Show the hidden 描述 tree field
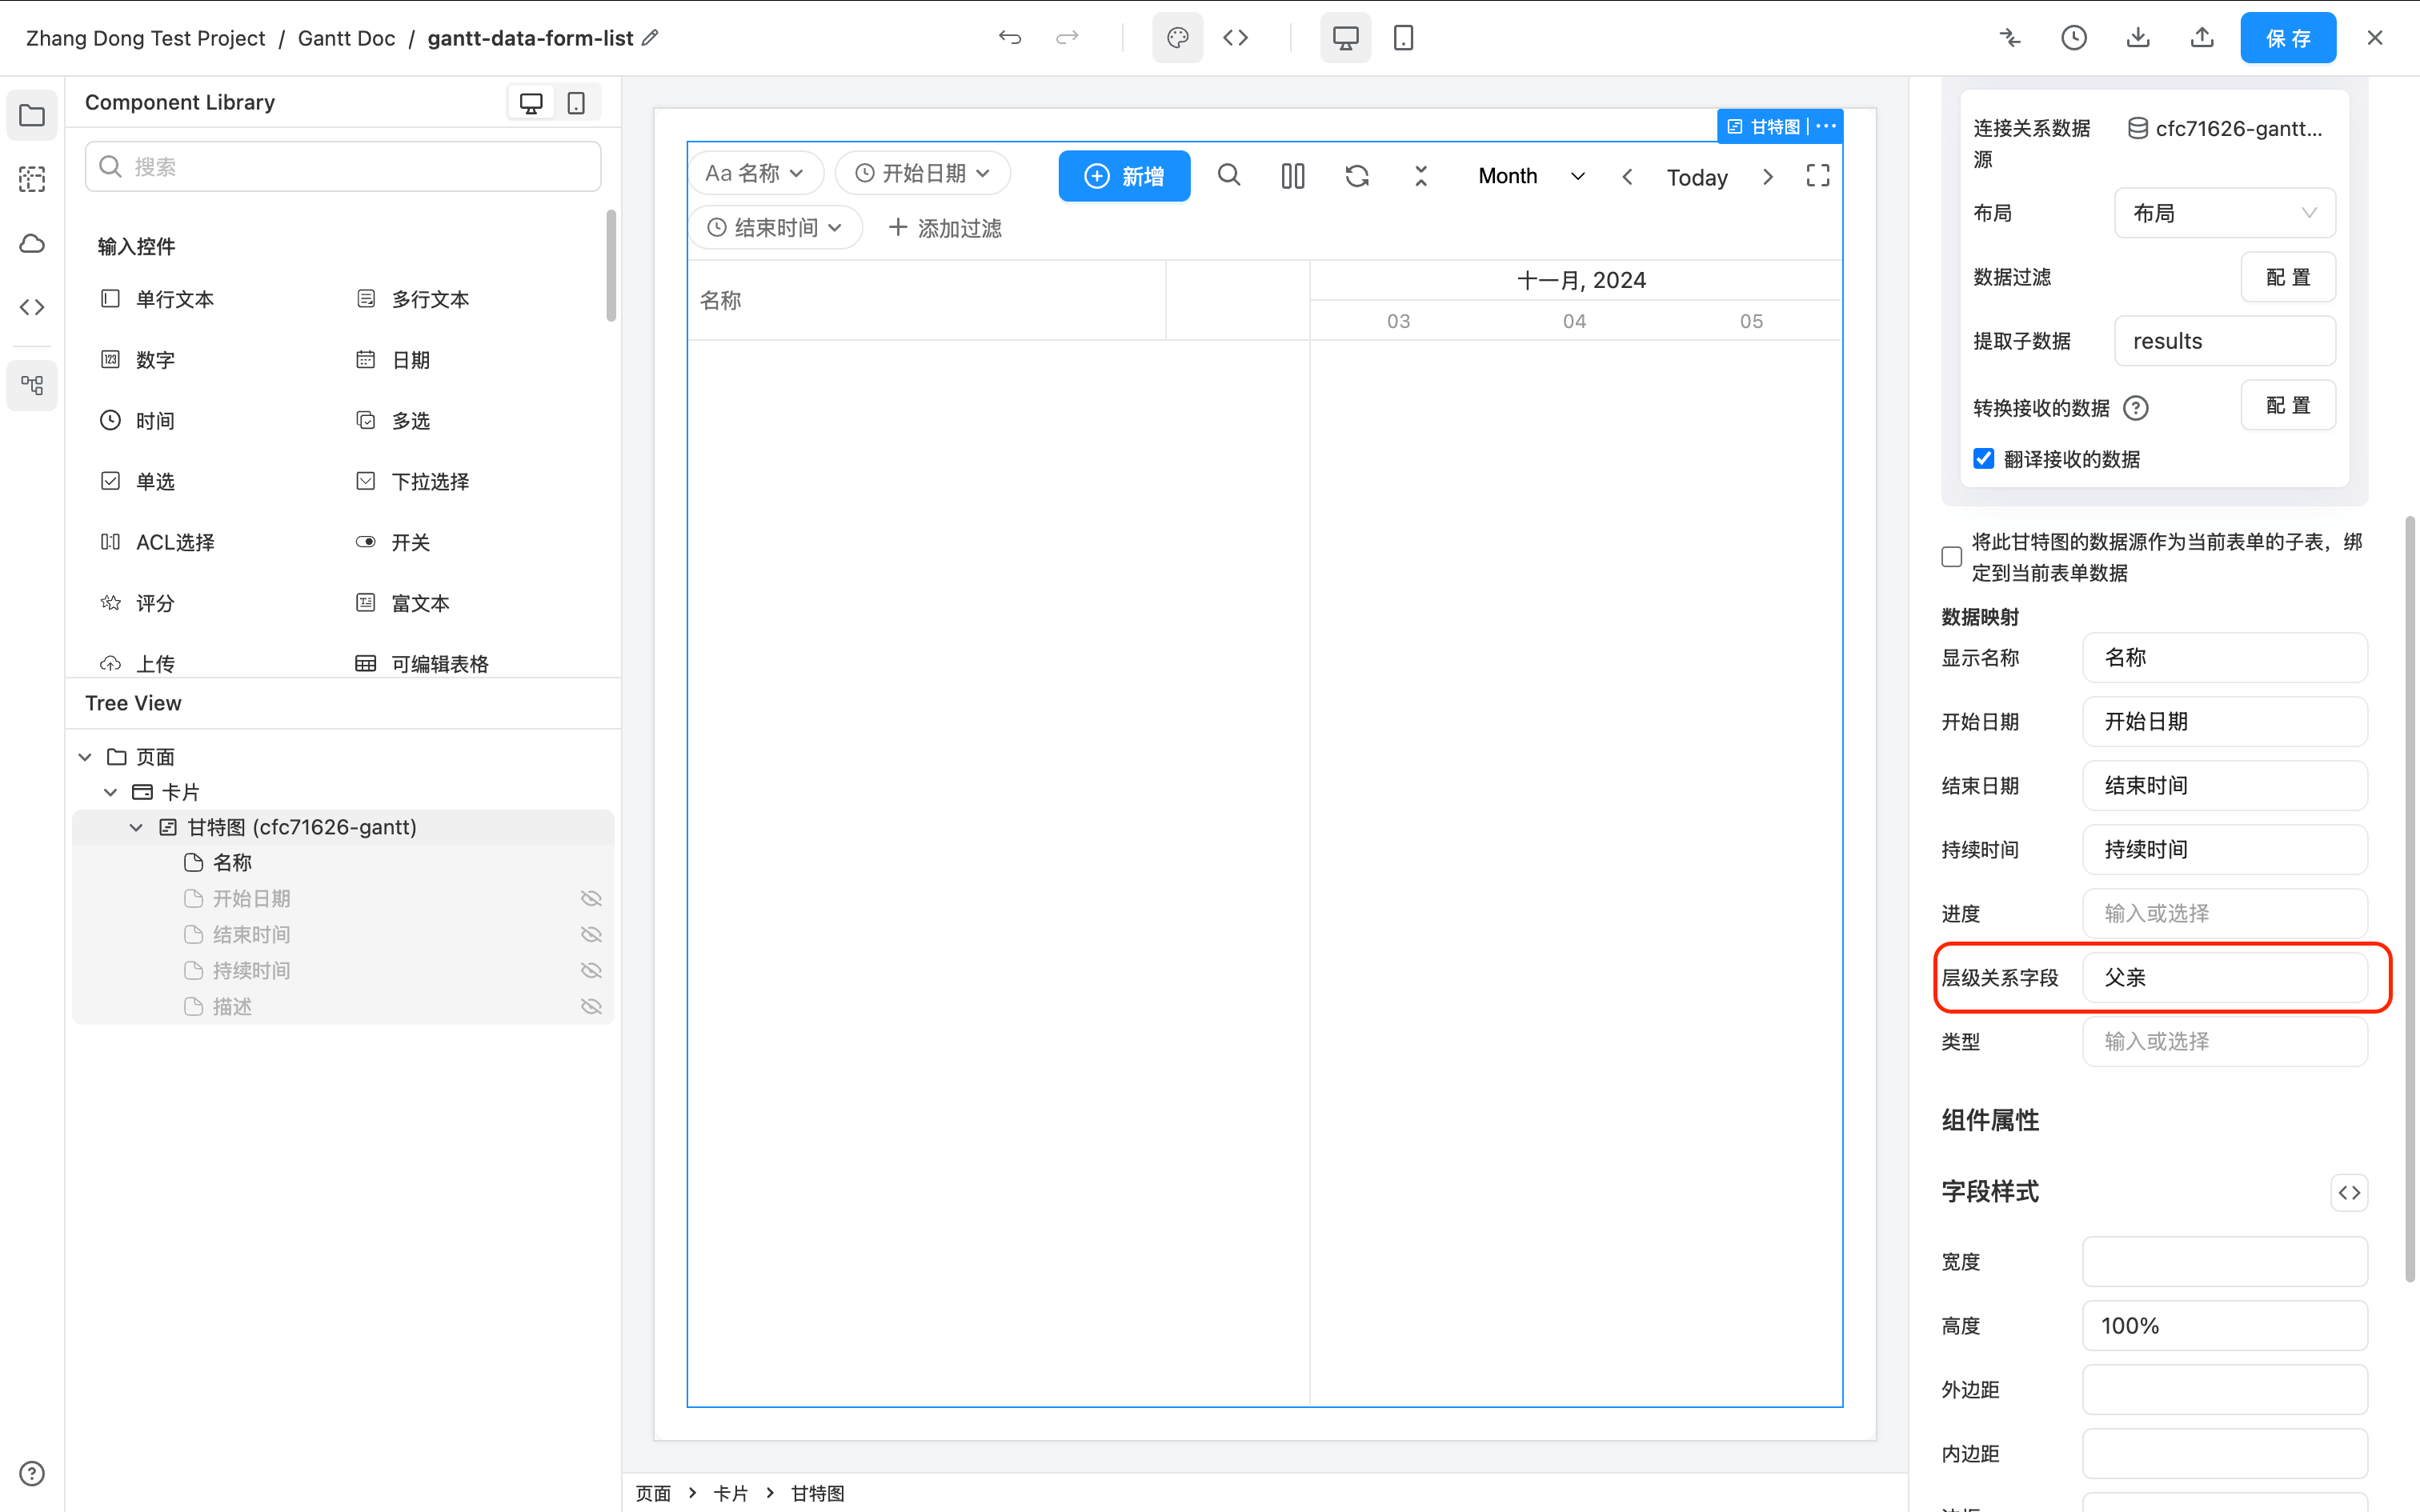2420x1512 pixels. tap(591, 1006)
